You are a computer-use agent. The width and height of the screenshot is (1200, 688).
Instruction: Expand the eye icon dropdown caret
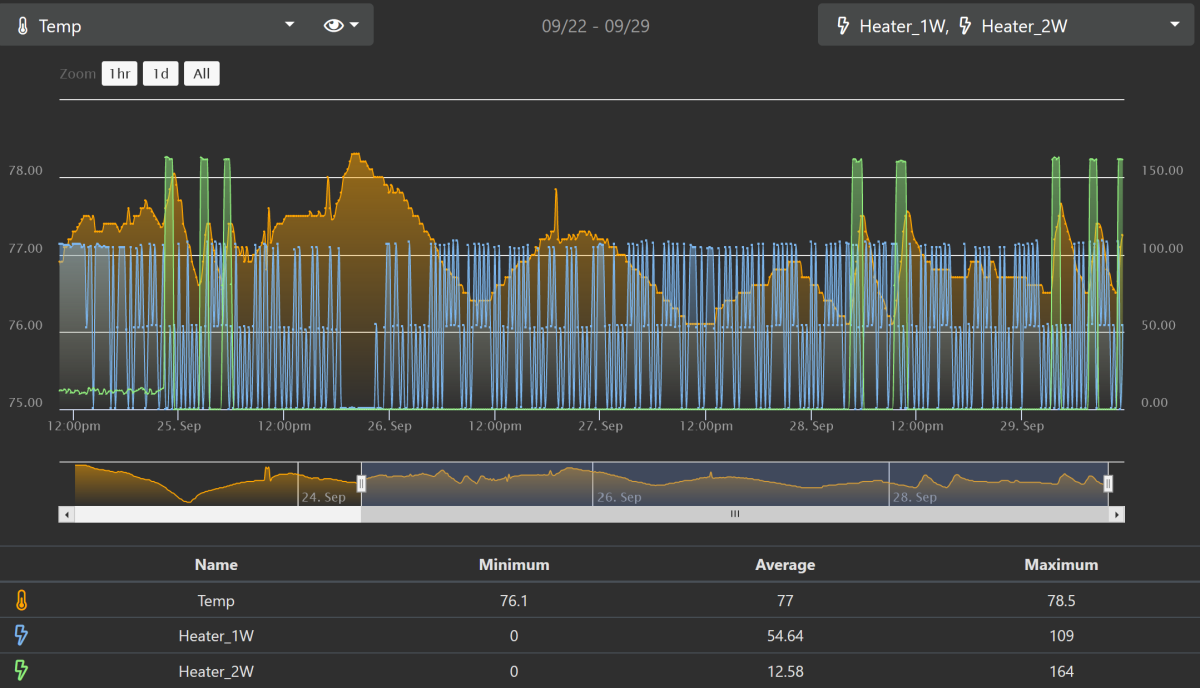(x=355, y=25)
